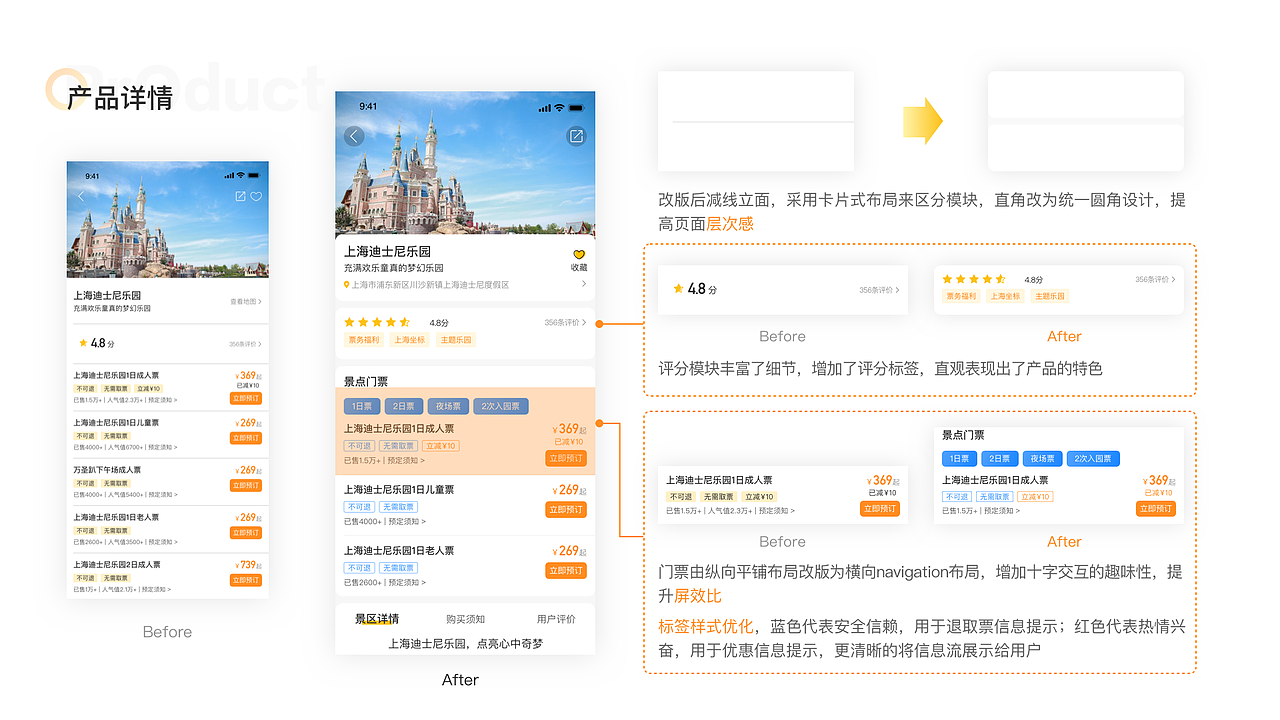Click star row in After rating comparison card
This screenshot has height=720, width=1280.
click(975, 279)
